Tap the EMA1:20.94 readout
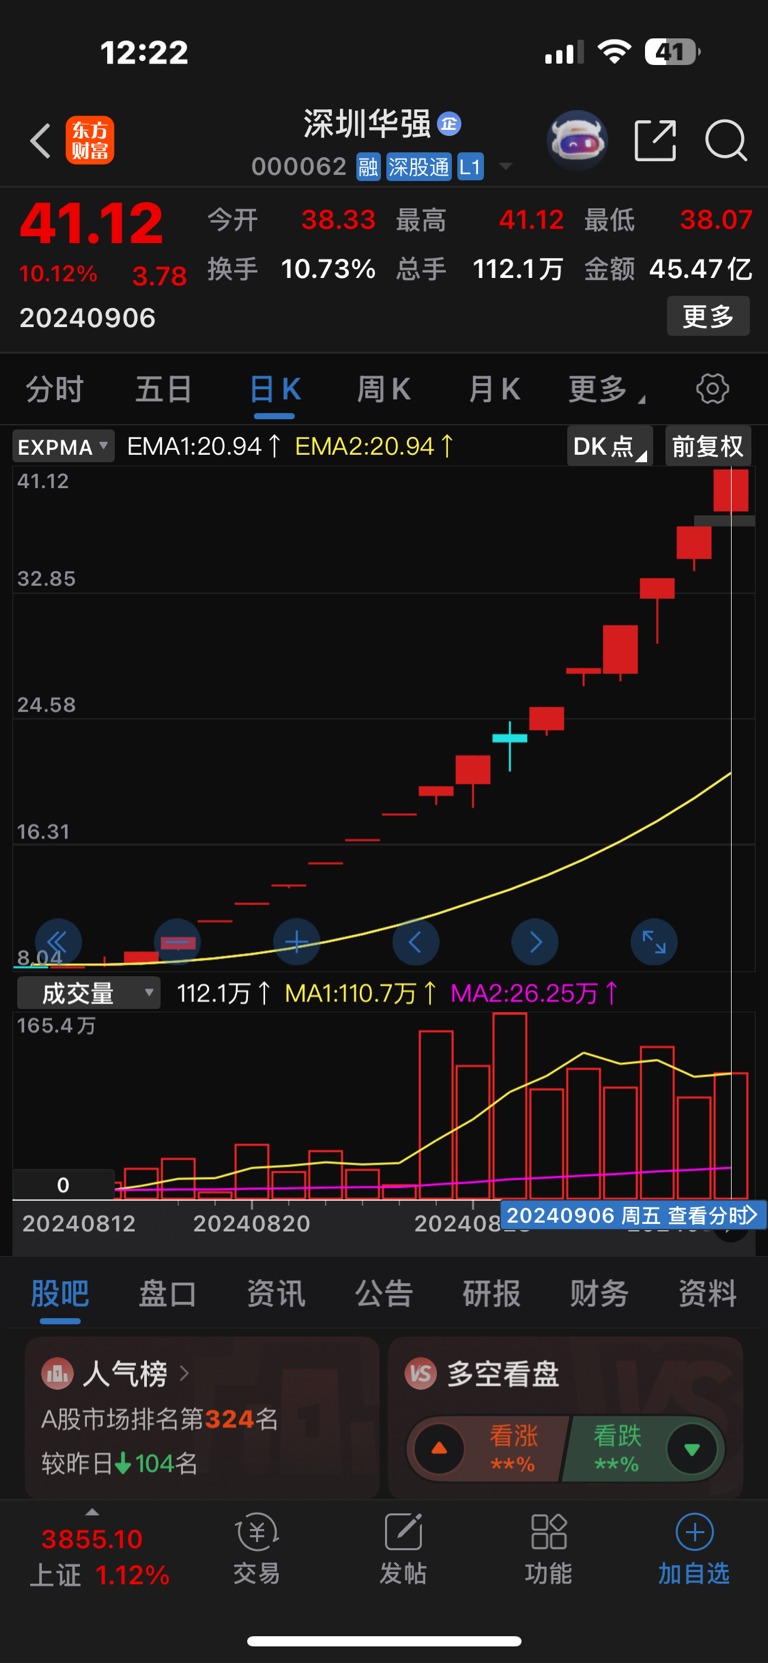This screenshot has width=768, height=1663. pyautogui.click(x=204, y=446)
